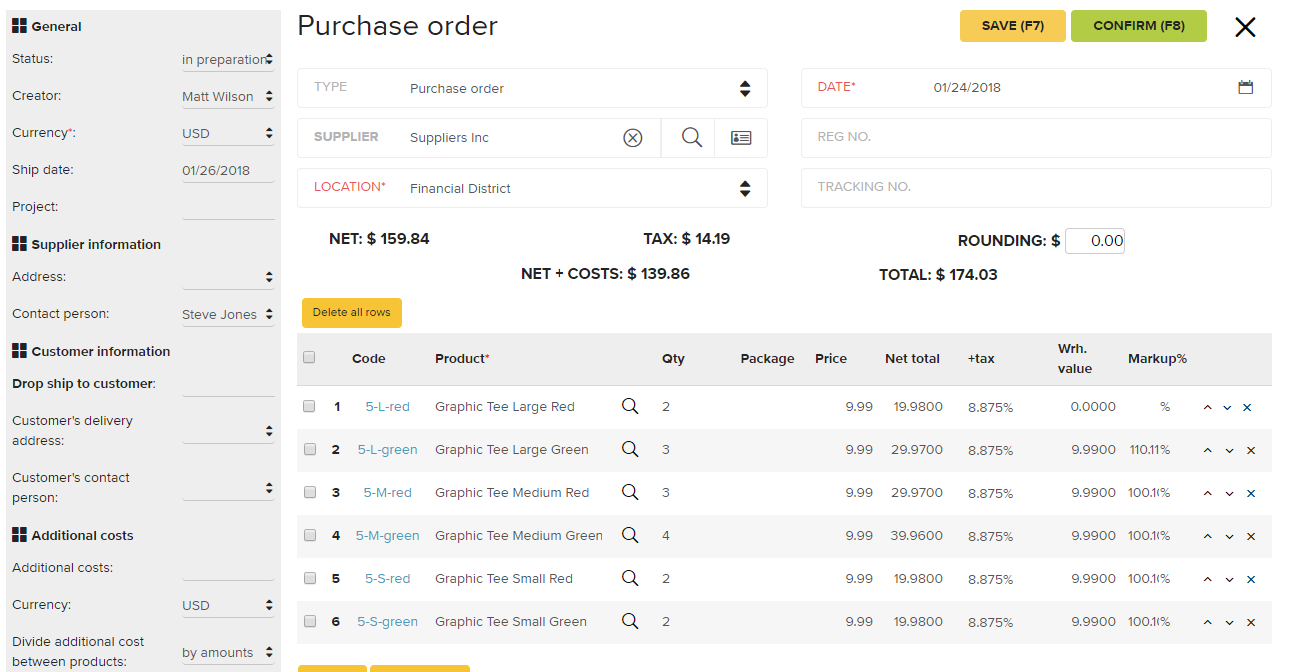Search product in Graphic Tee Small Red row

(630, 578)
